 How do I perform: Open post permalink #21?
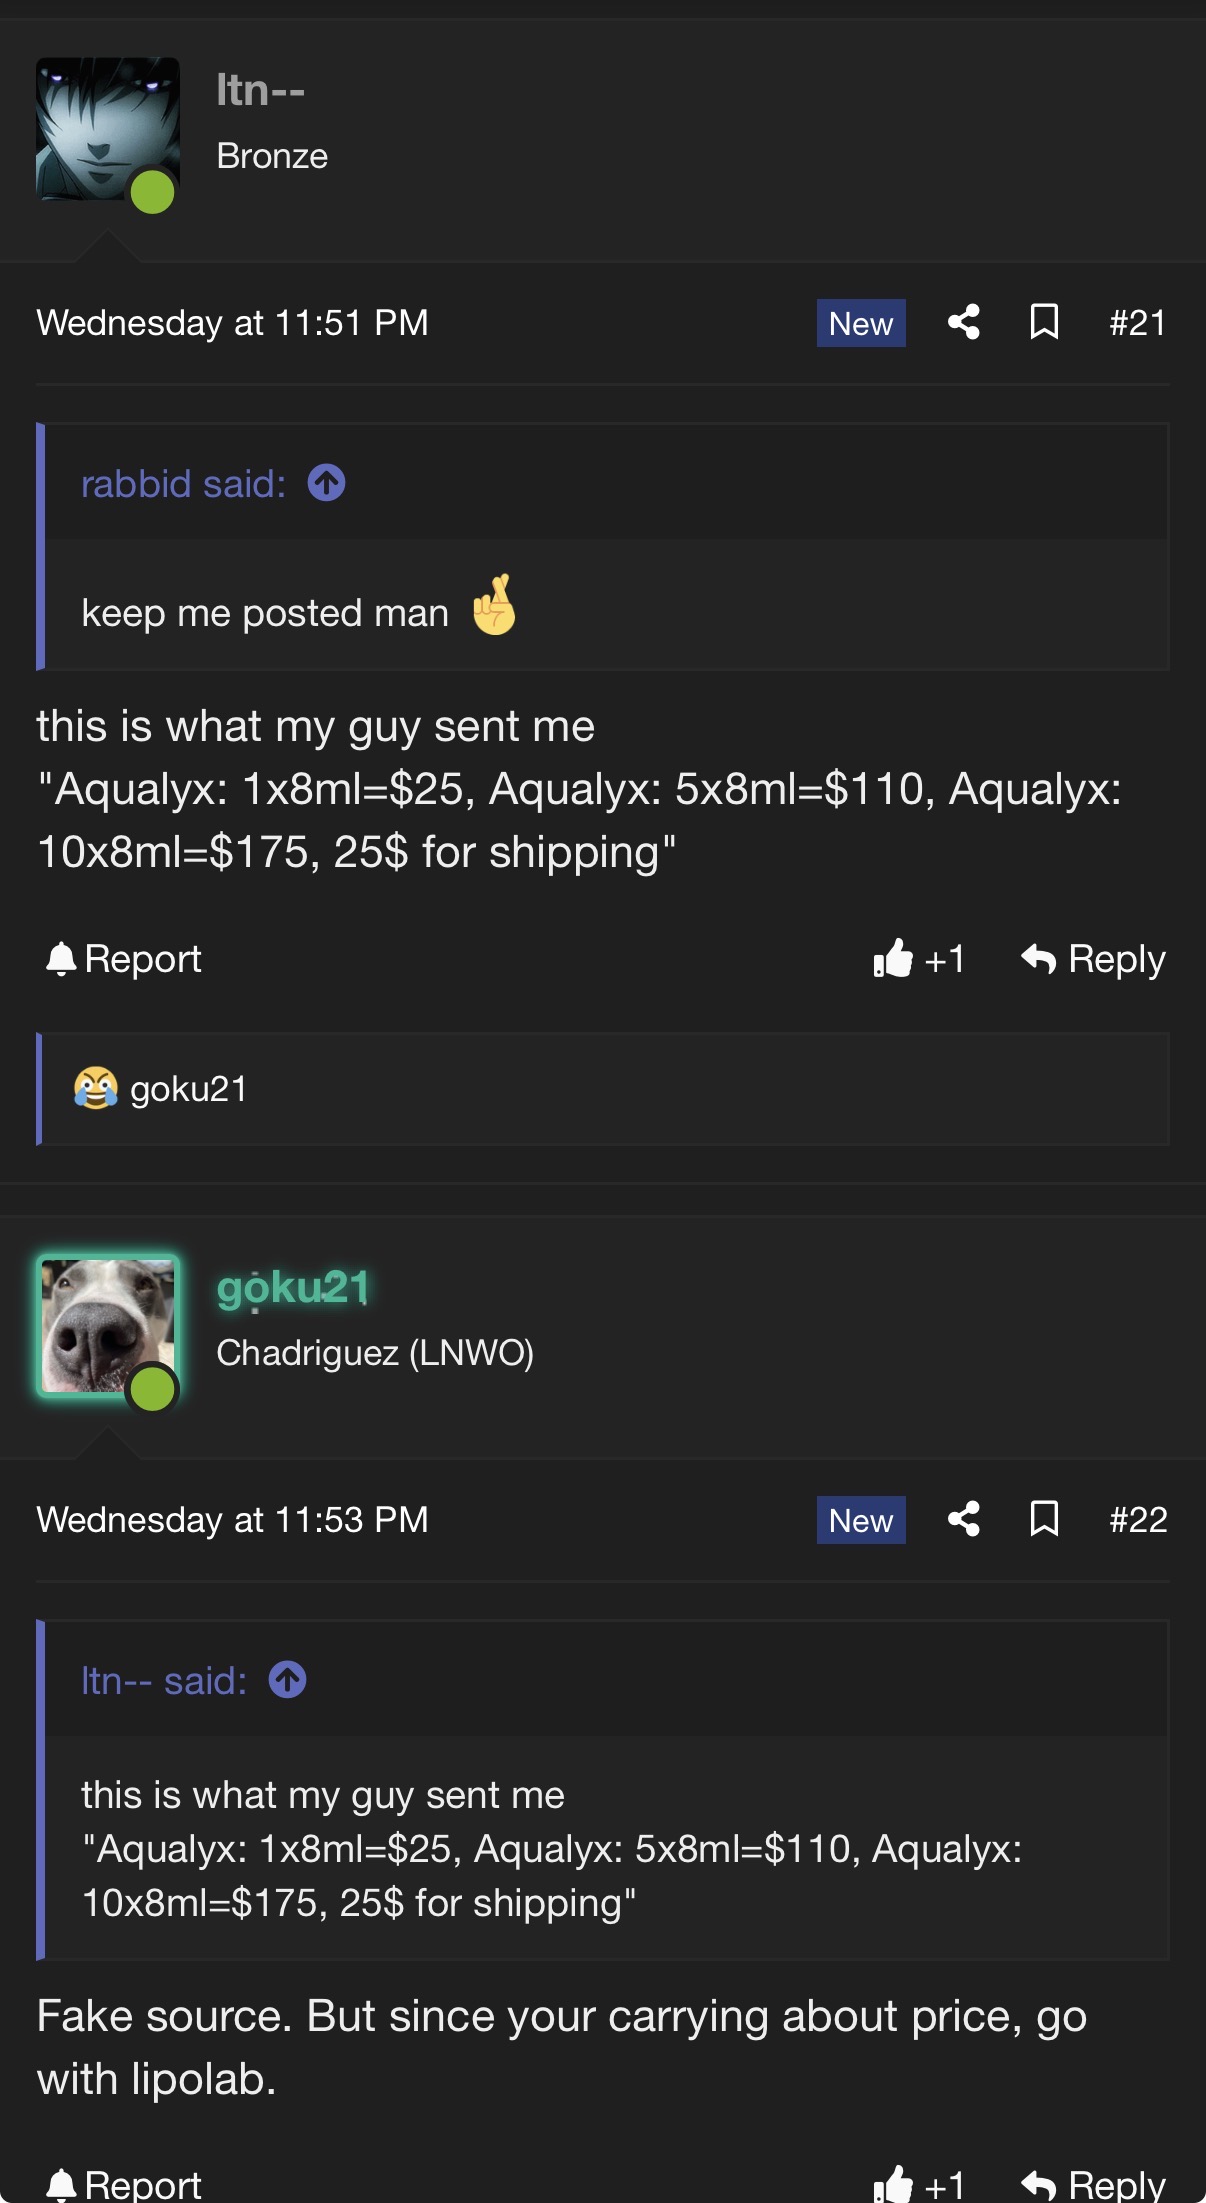pos(1138,323)
